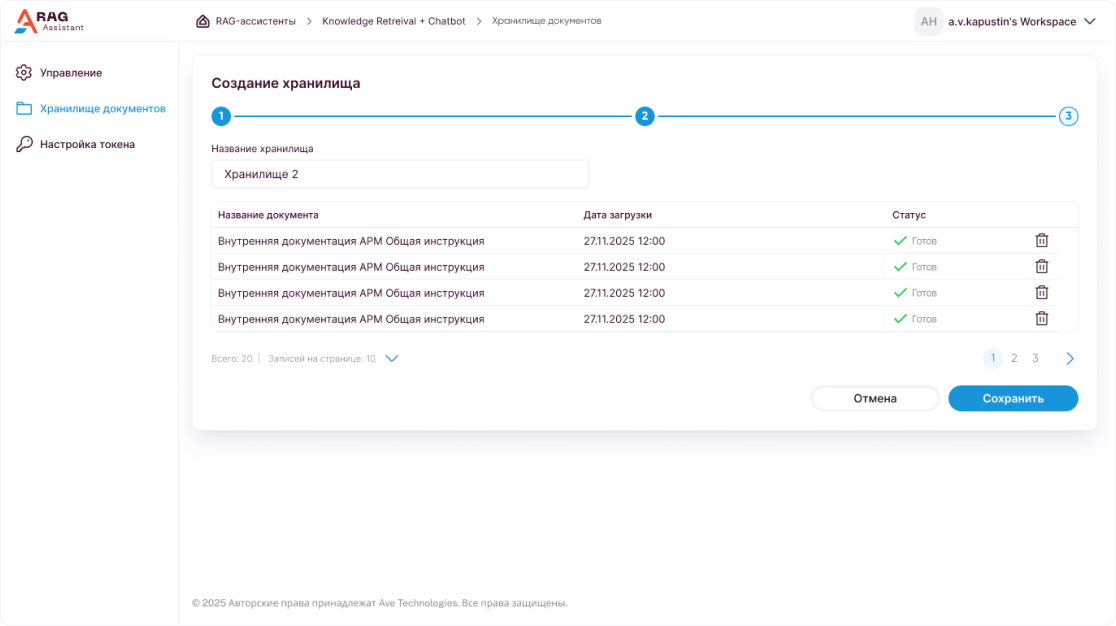This screenshot has width=1116, height=626.
Task: Open Knowledge Retreival + Chatbot breadcrumb
Action: pos(393,21)
